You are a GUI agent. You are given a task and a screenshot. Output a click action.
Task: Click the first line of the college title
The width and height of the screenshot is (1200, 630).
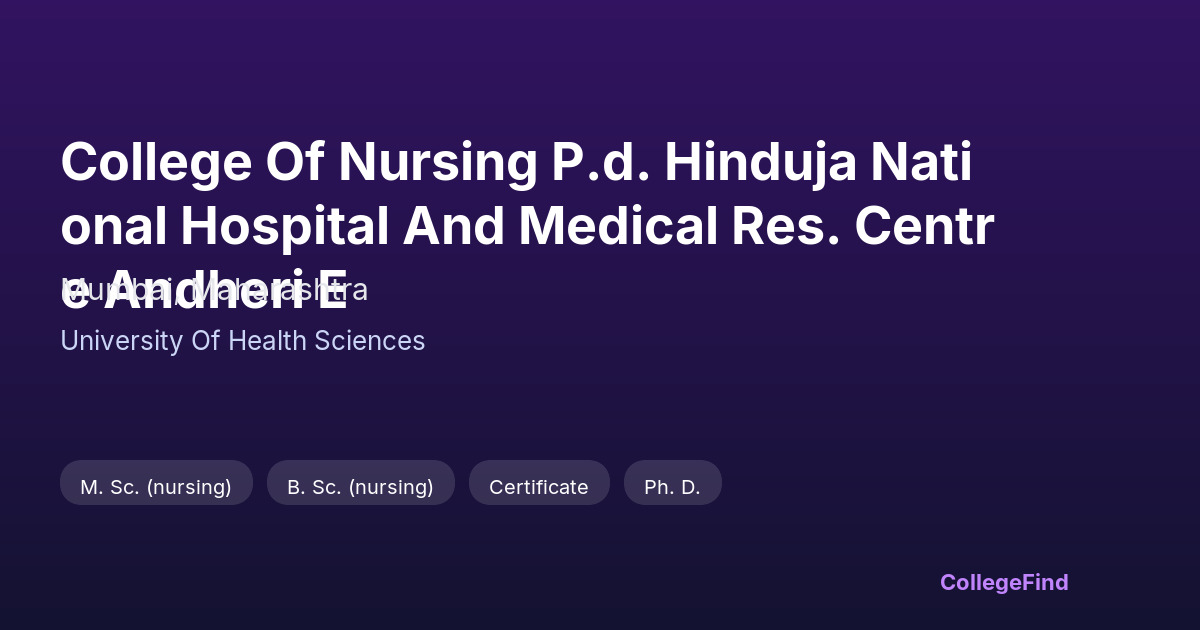[x=516, y=163]
